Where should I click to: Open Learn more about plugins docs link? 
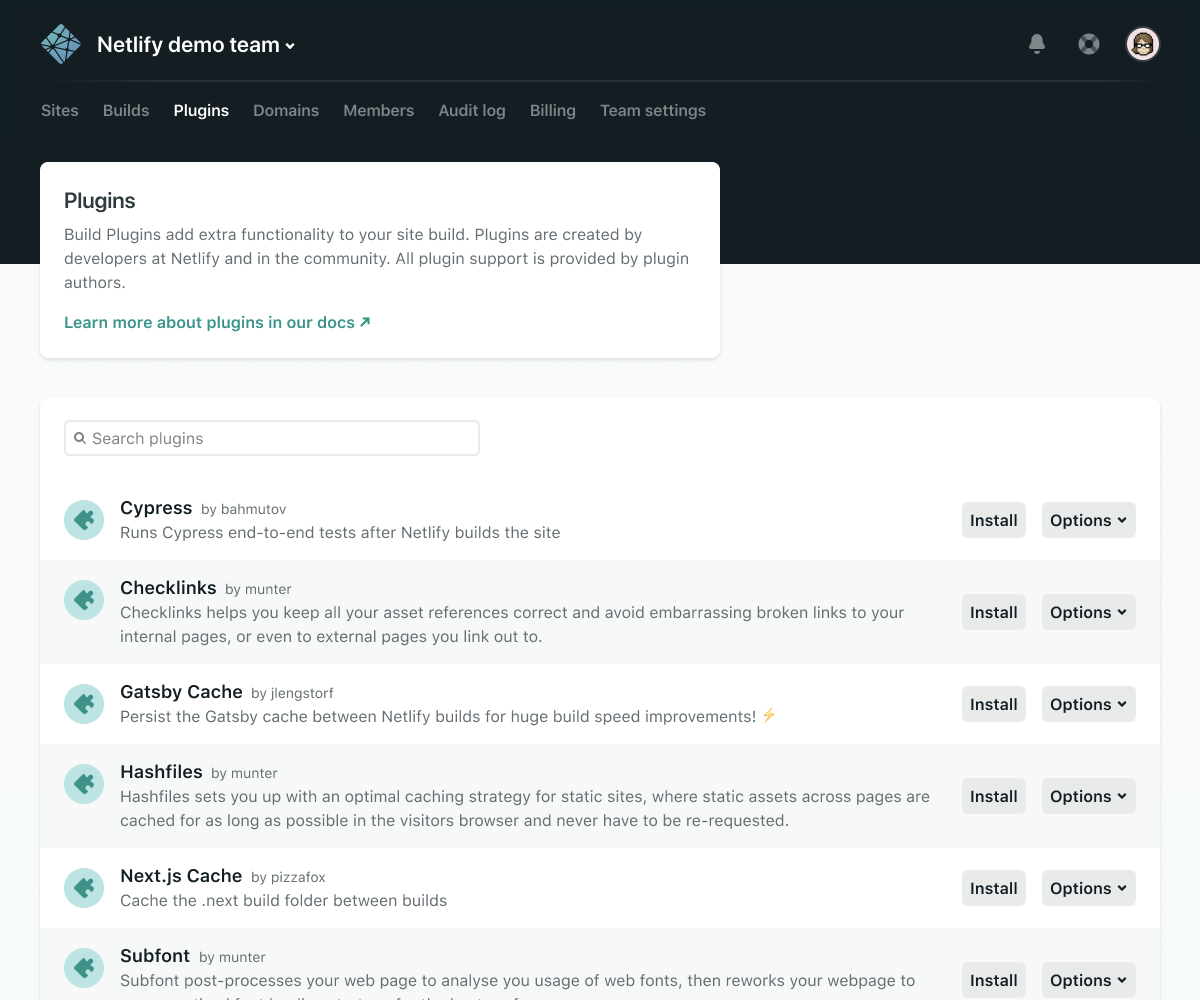click(x=217, y=322)
